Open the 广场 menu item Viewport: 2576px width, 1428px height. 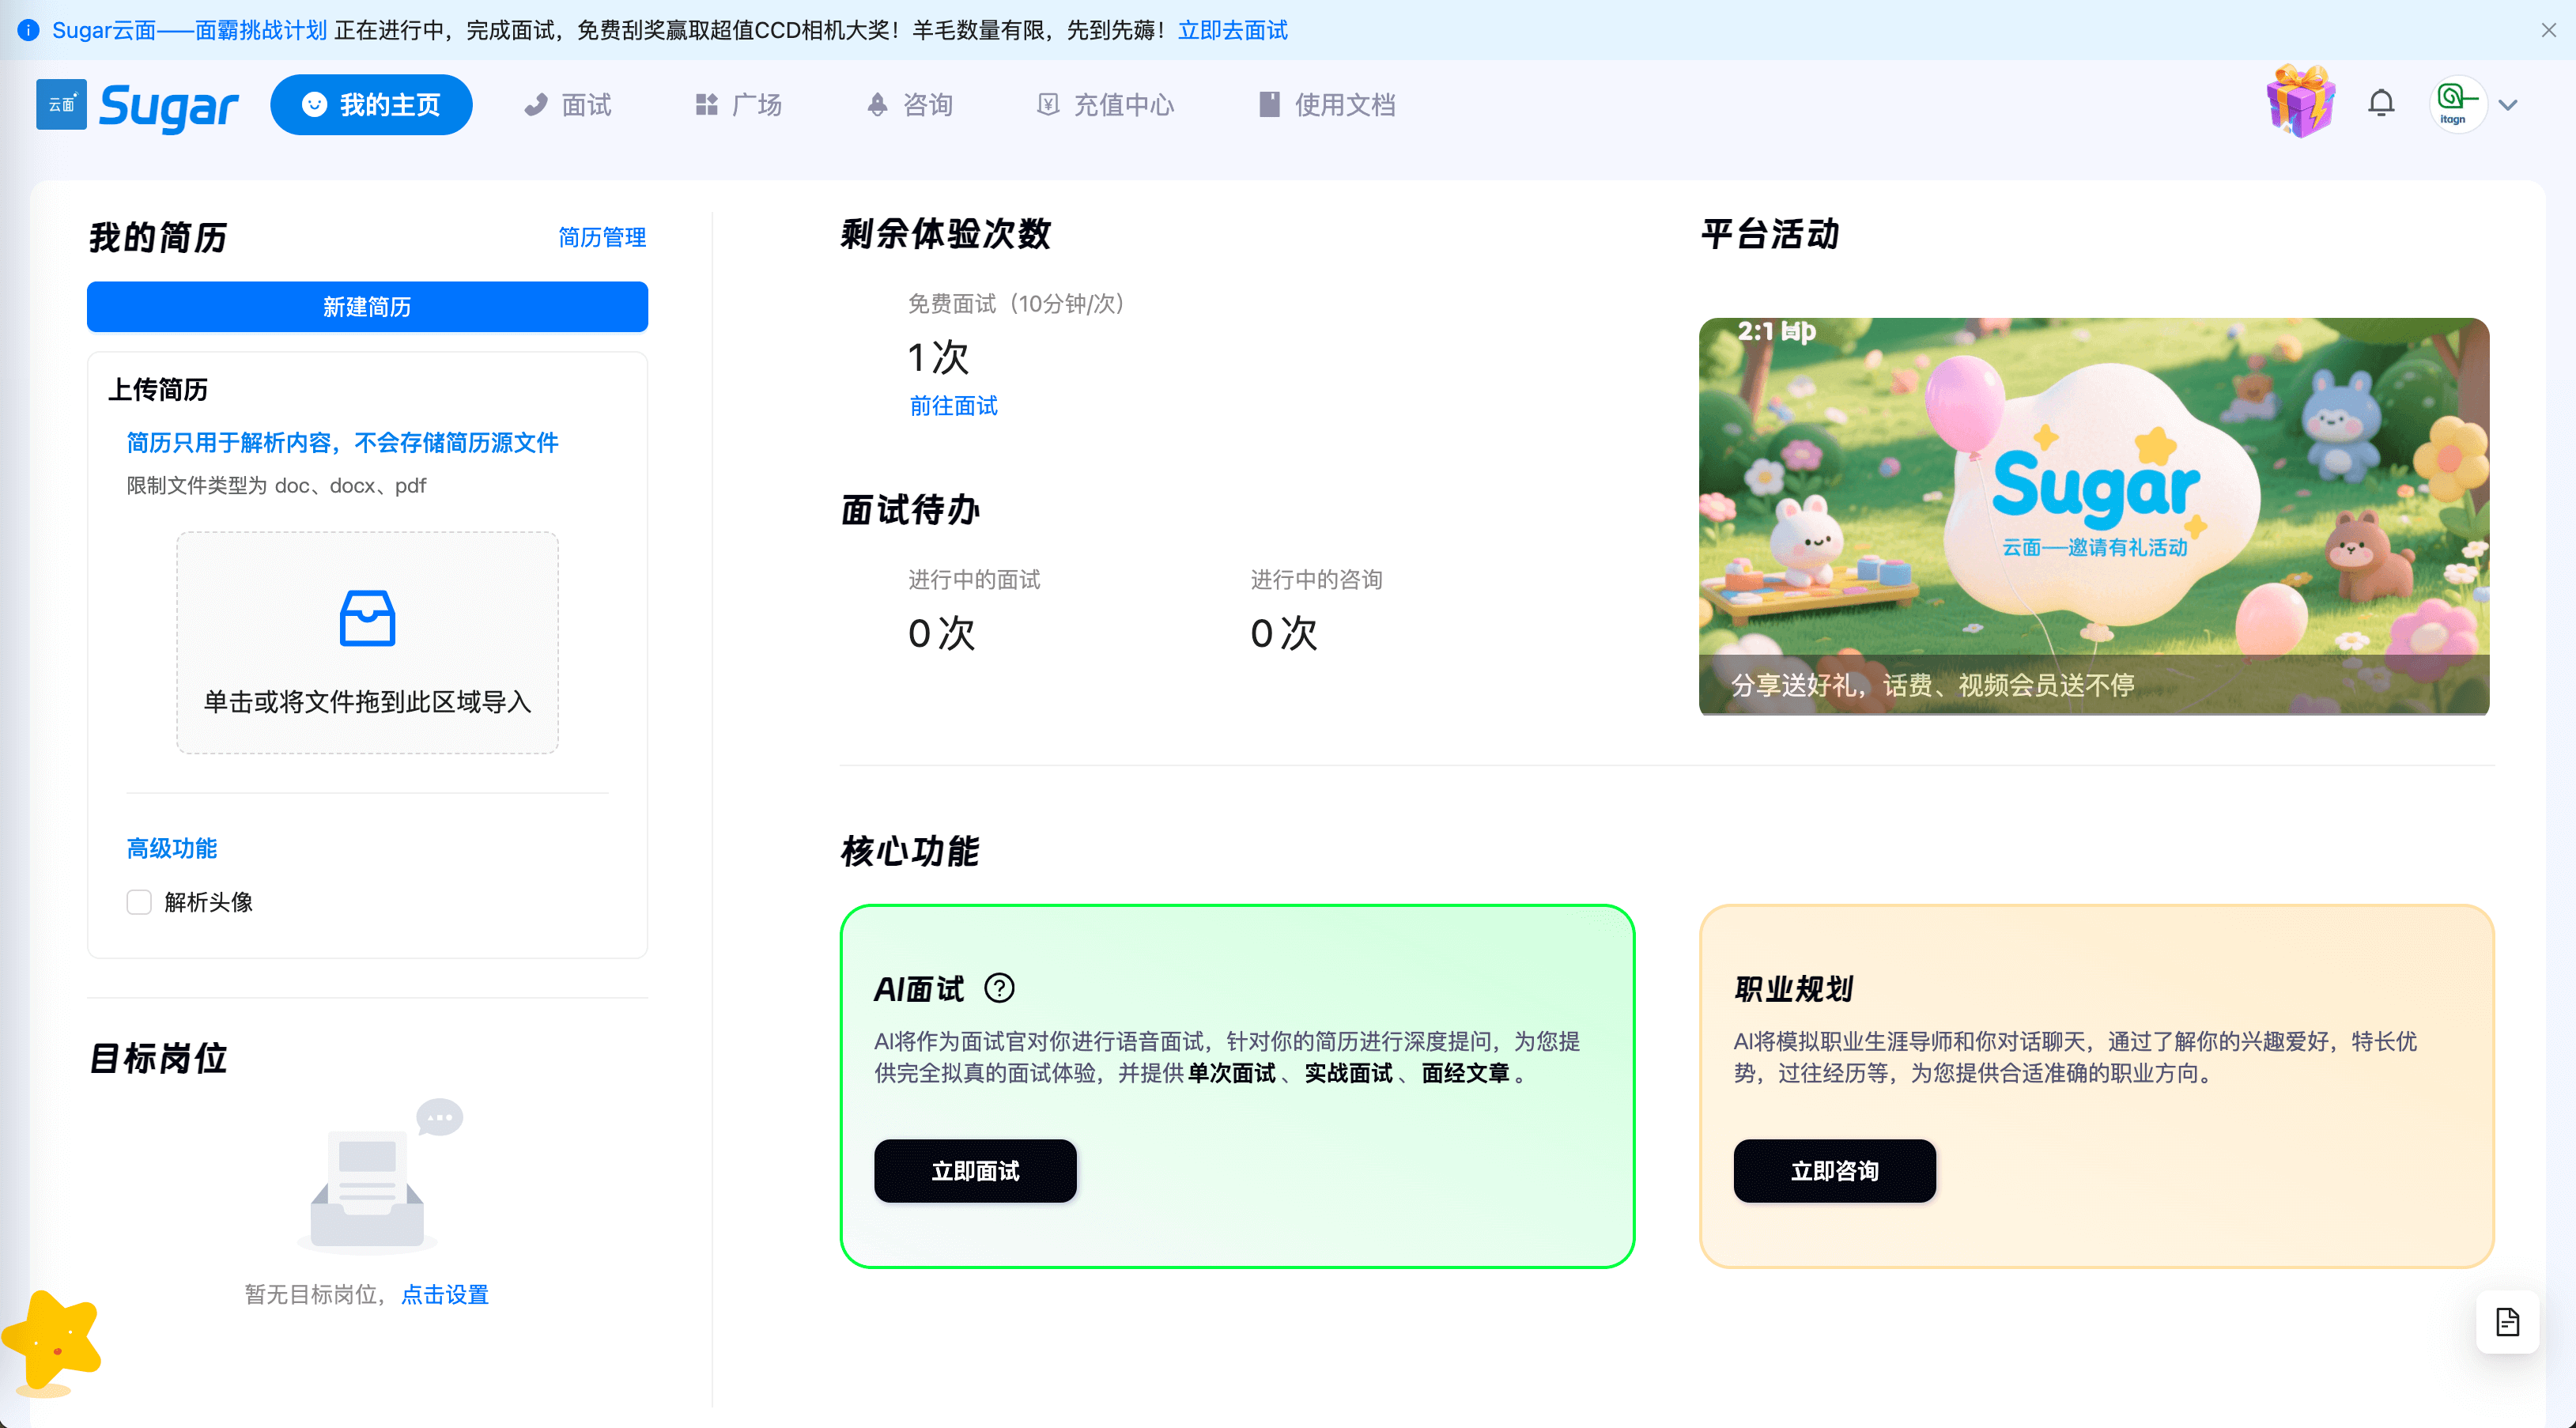tap(738, 105)
